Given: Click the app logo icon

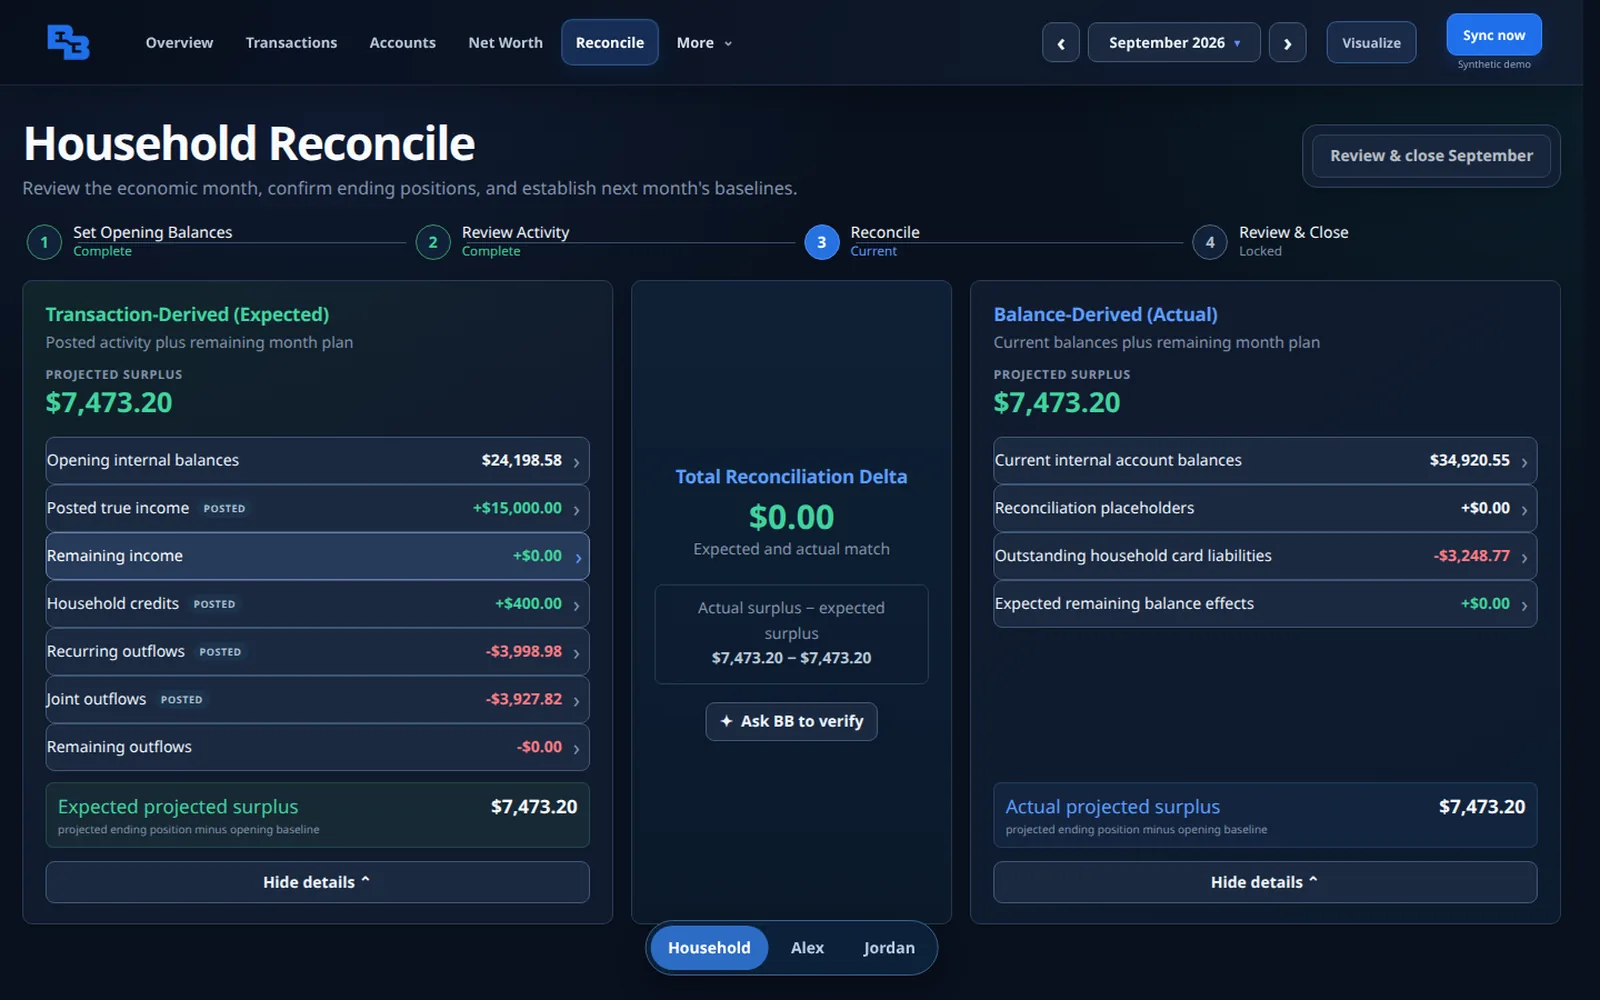Looking at the screenshot, I should coord(68,42).
